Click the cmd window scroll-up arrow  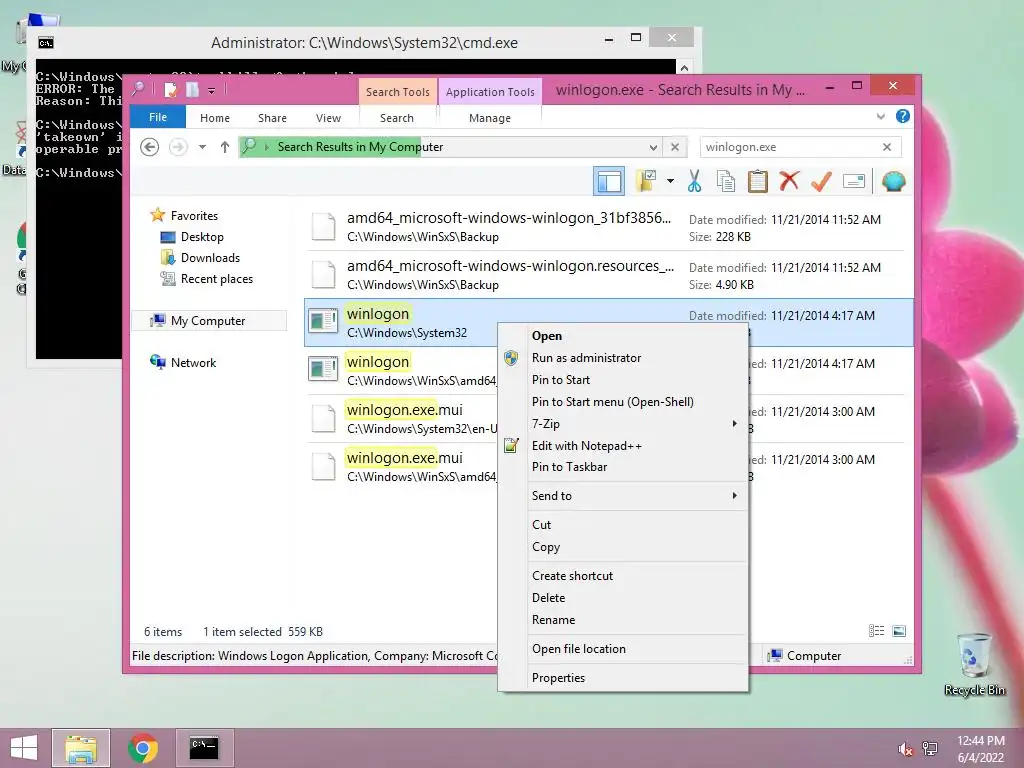(x=684, y=68)
